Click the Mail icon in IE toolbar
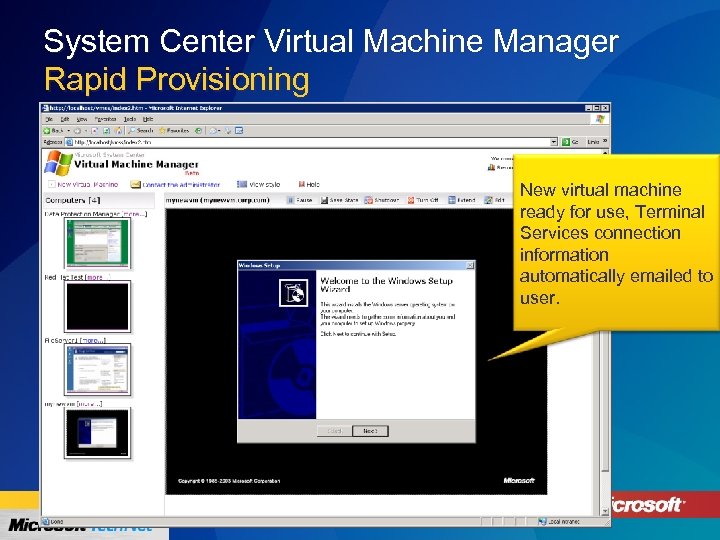The width and height of the screenshot is (720, 540). tap(213, 131)
